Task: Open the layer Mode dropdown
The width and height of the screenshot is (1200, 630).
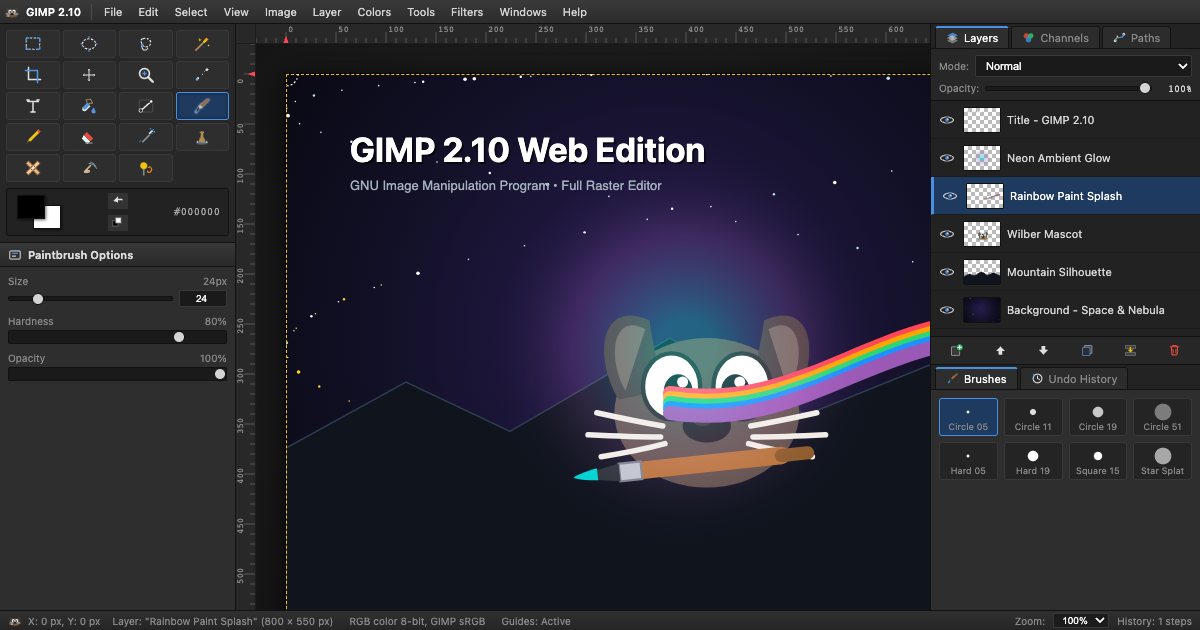Action: (1083, 66)
